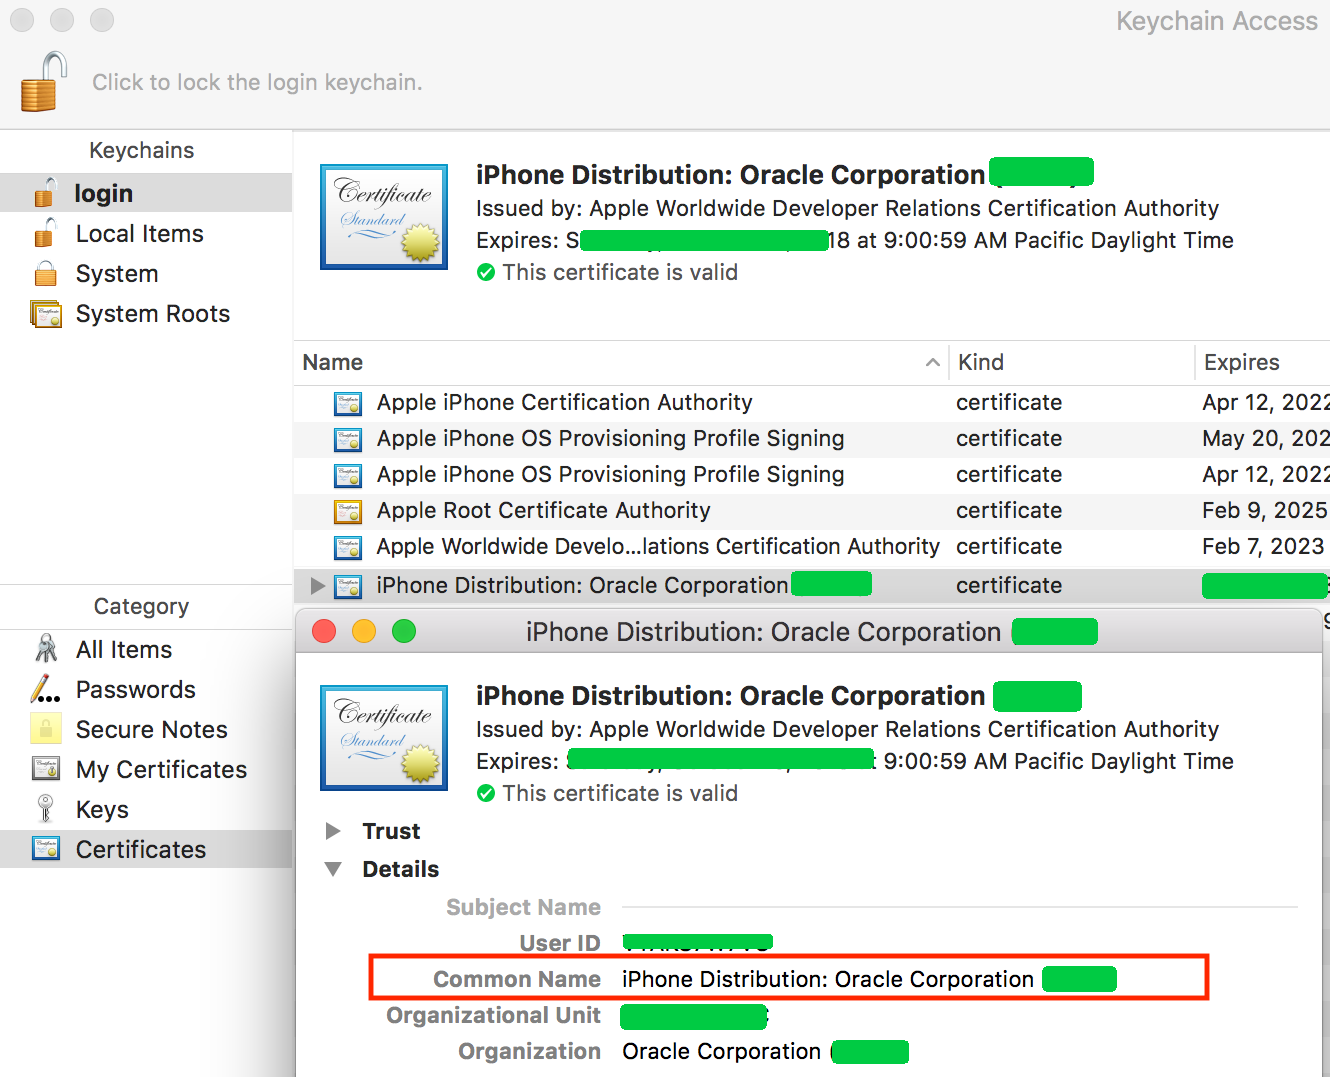Show the Passwords category
1330x1077 pixels.
pos(146,689)
